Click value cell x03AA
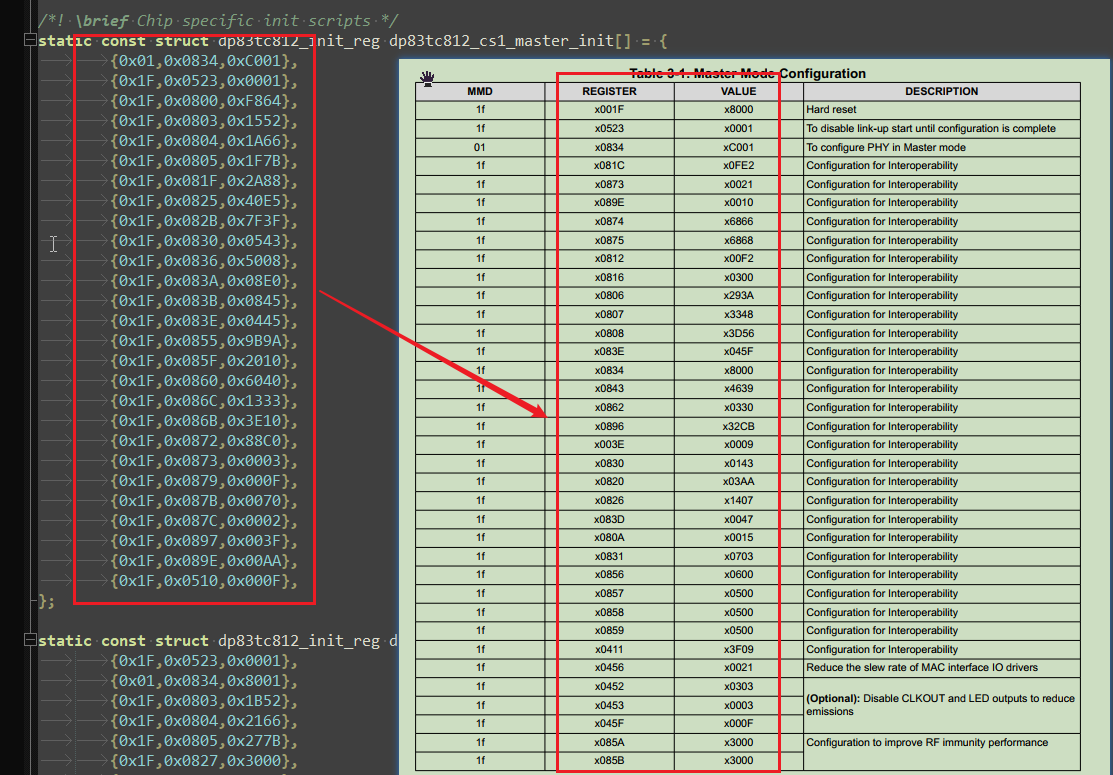Screen dimensions: 1113x775 [738, 481]
